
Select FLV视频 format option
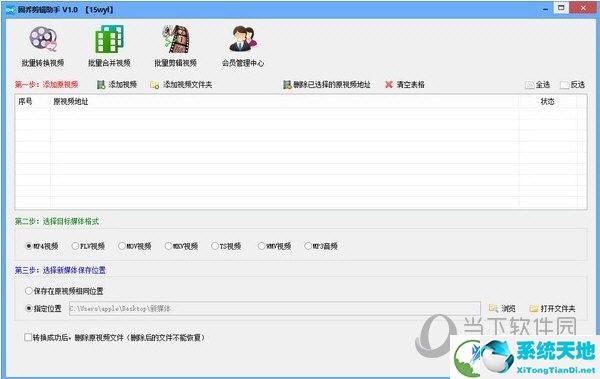point(88,246)
